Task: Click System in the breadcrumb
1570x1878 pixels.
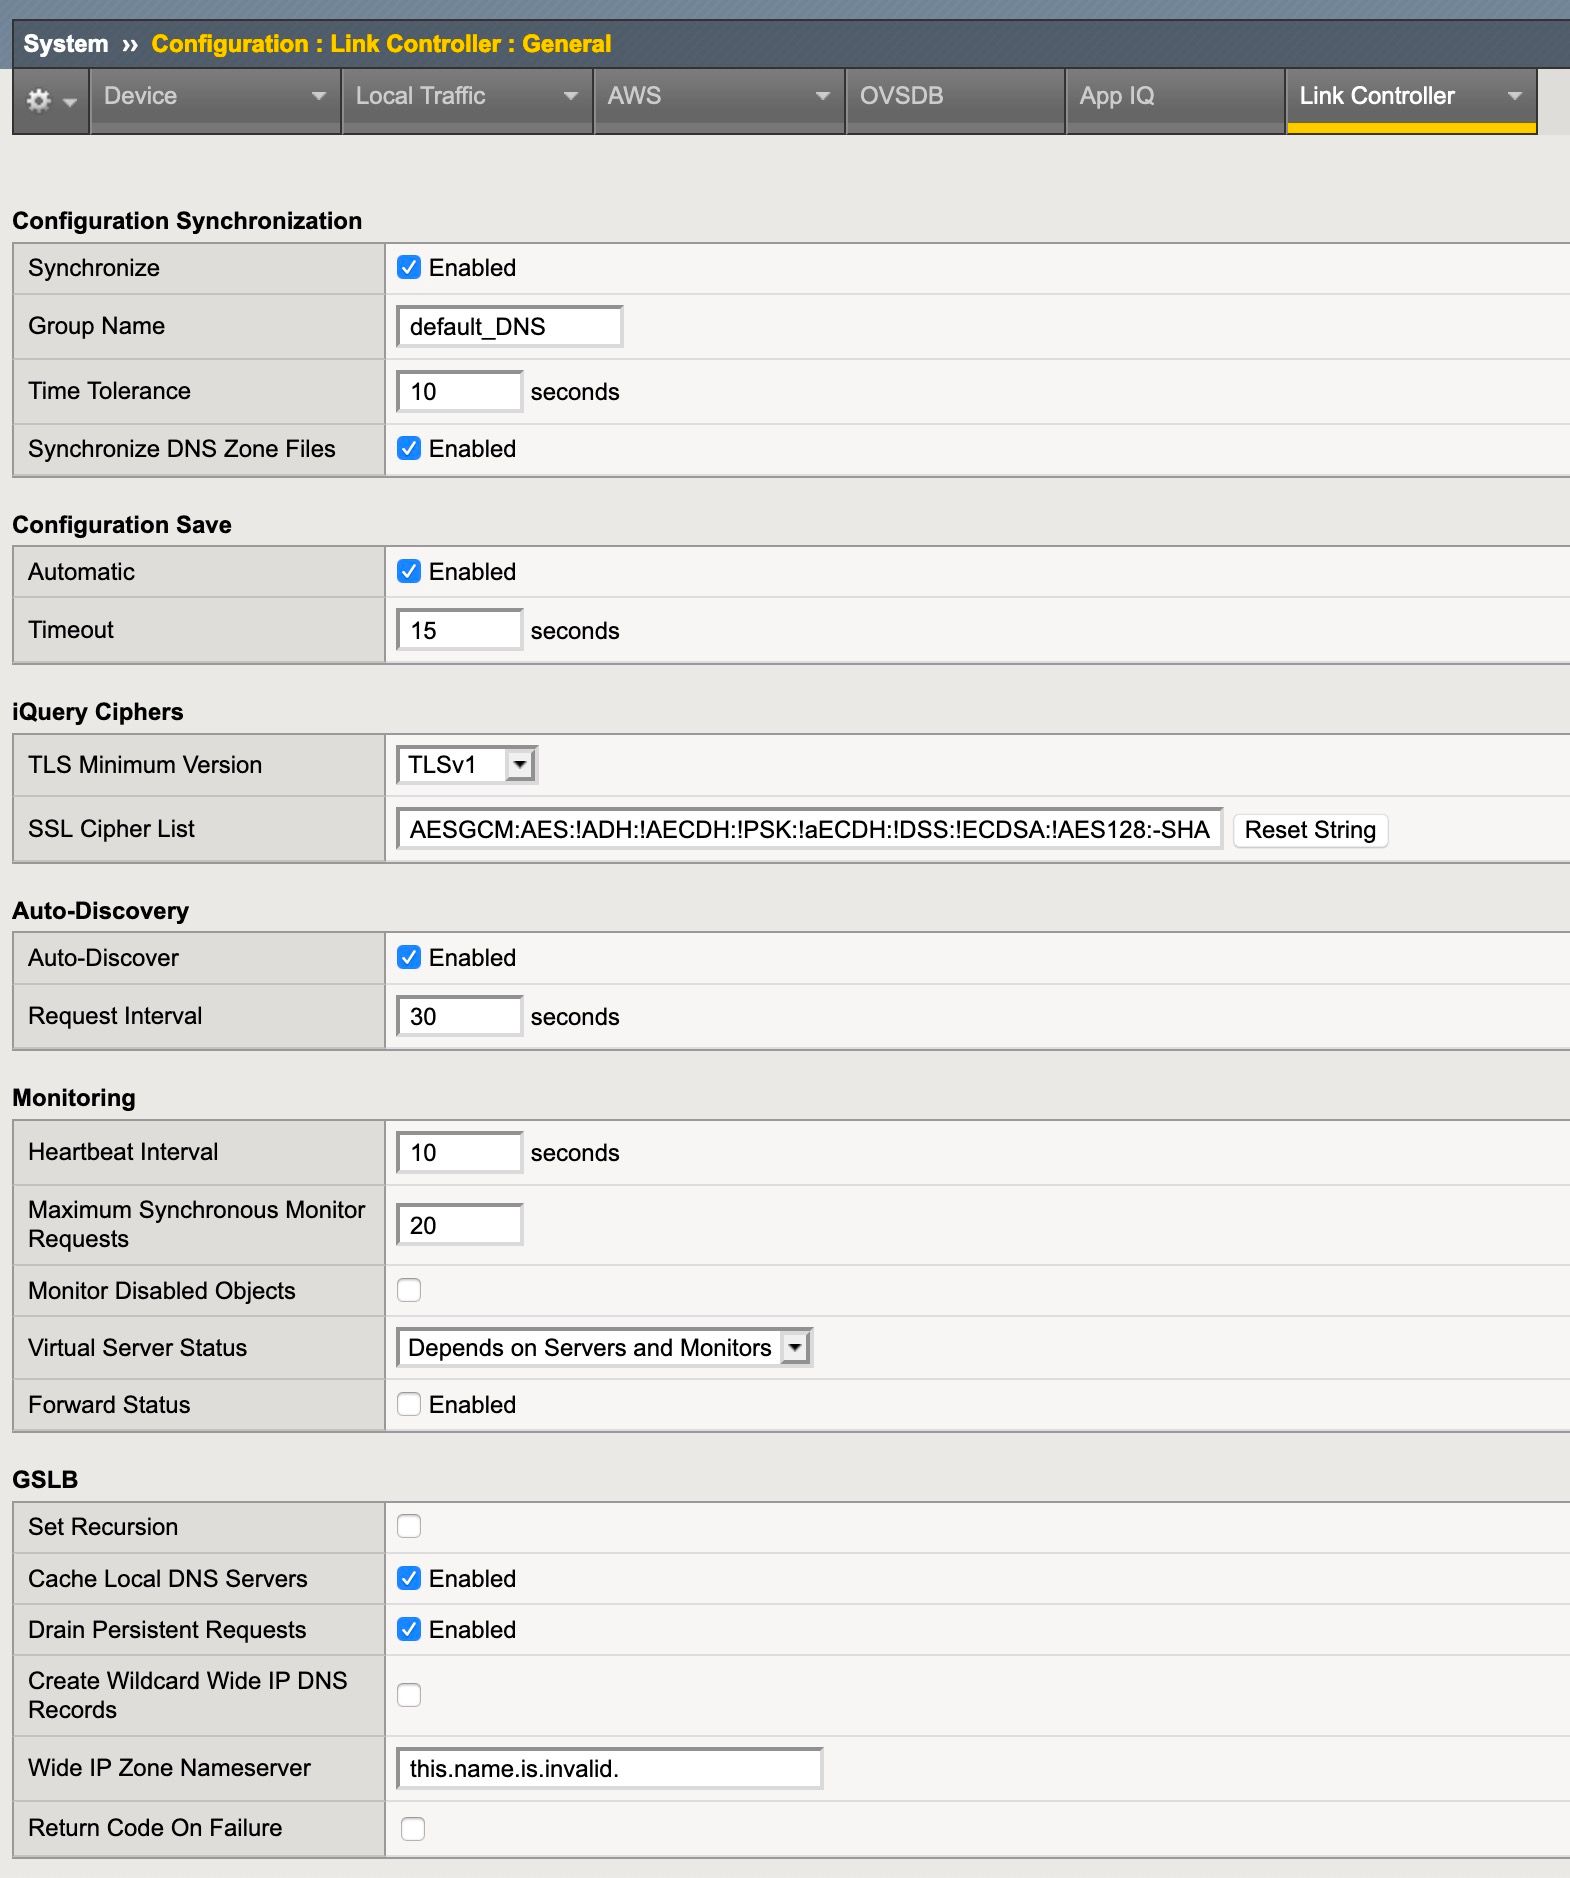Action: 66,44
